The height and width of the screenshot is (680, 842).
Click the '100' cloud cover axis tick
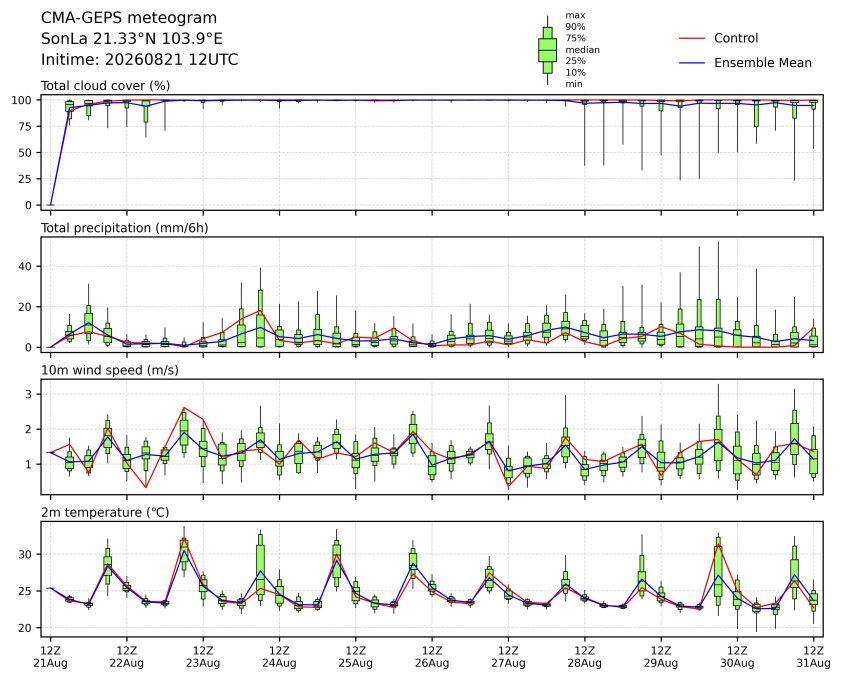(23, 100)
